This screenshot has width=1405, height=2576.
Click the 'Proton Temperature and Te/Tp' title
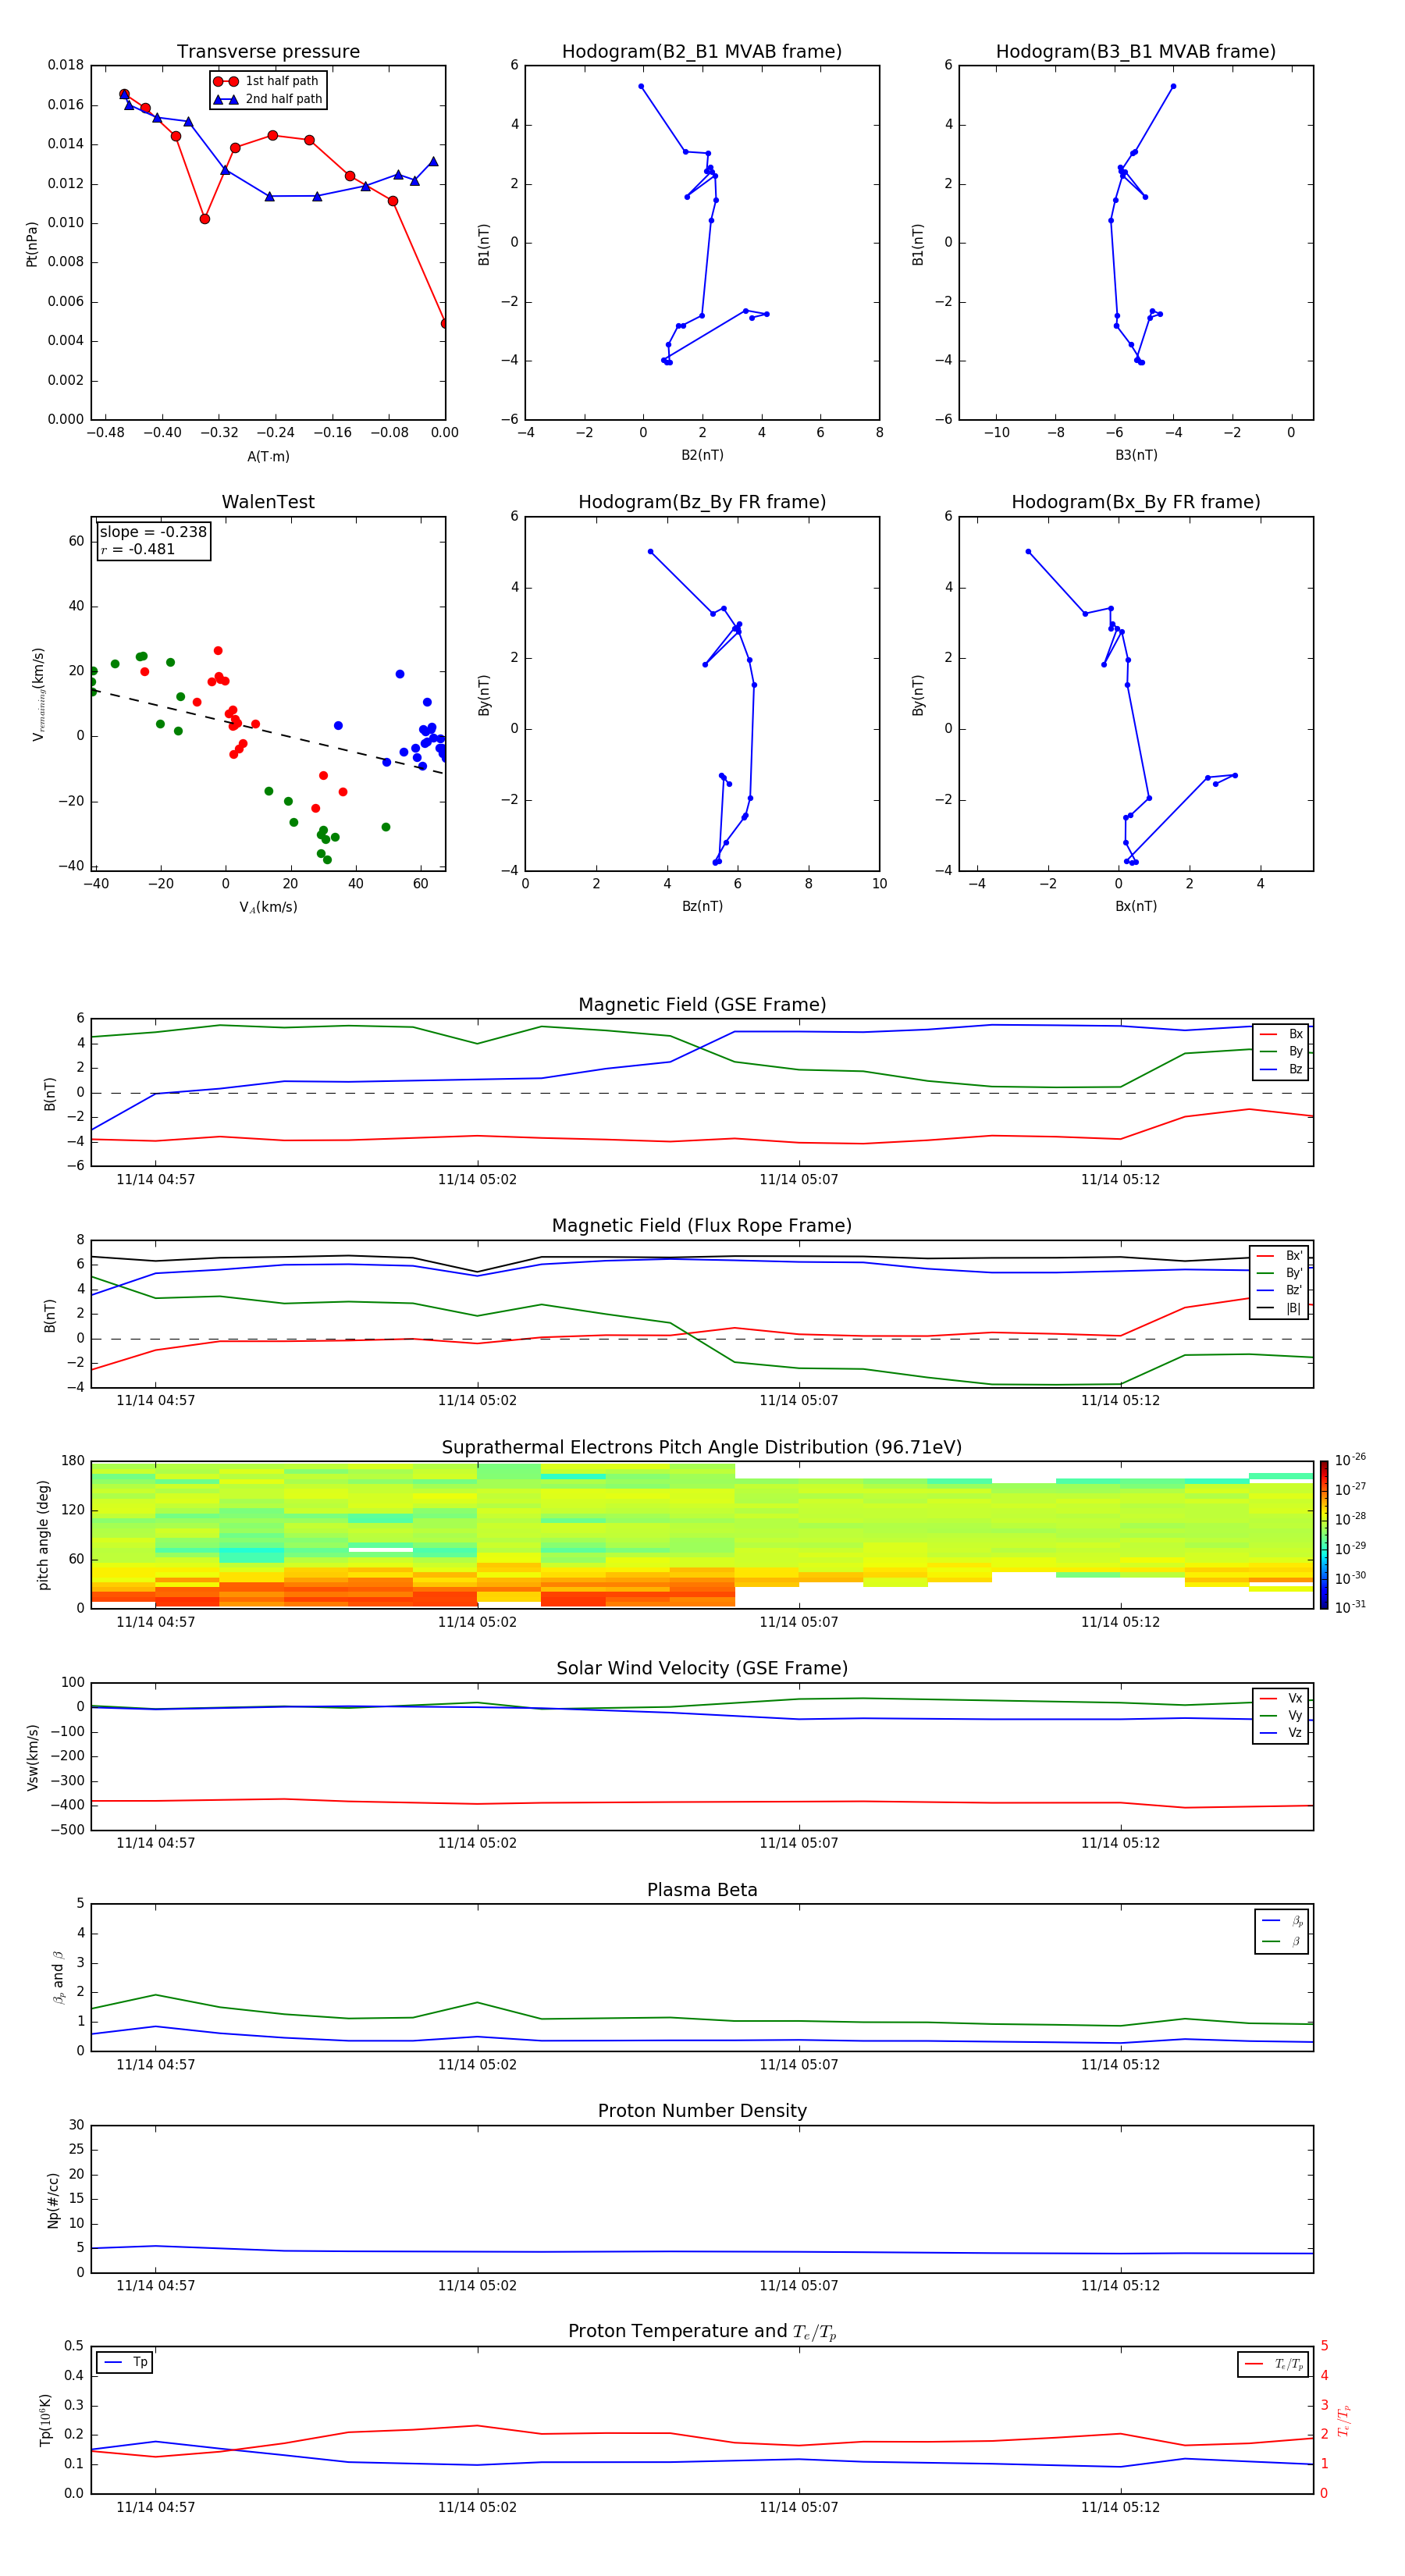pyautogui.click(x=702, y=2332)
